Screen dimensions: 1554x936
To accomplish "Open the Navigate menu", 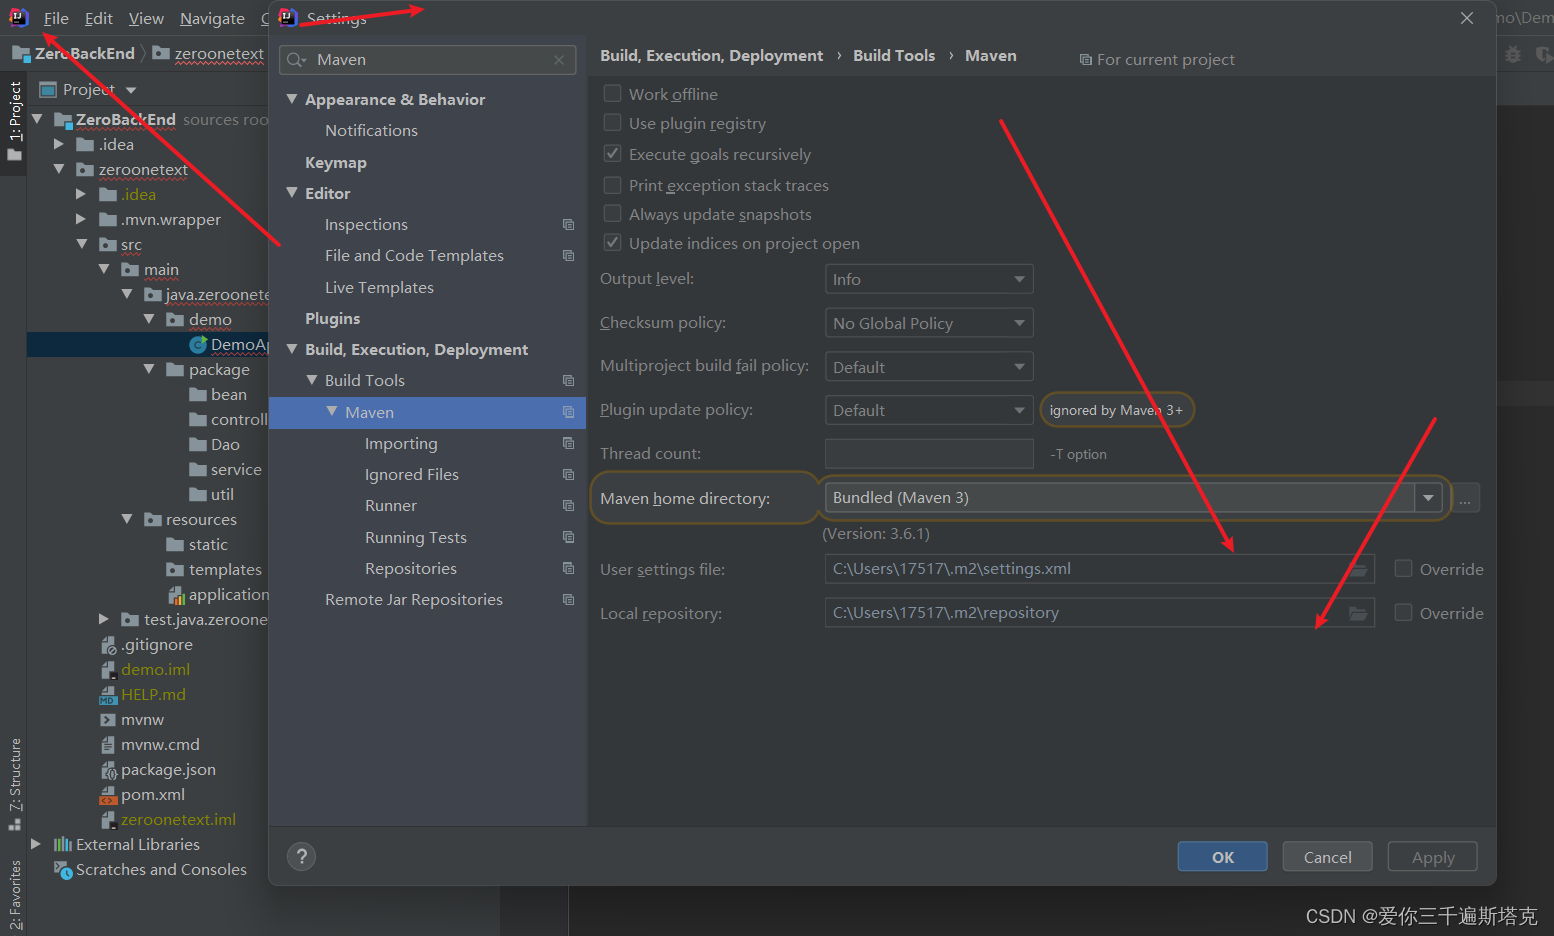I will pyautogui.click(x=212, y=19).
